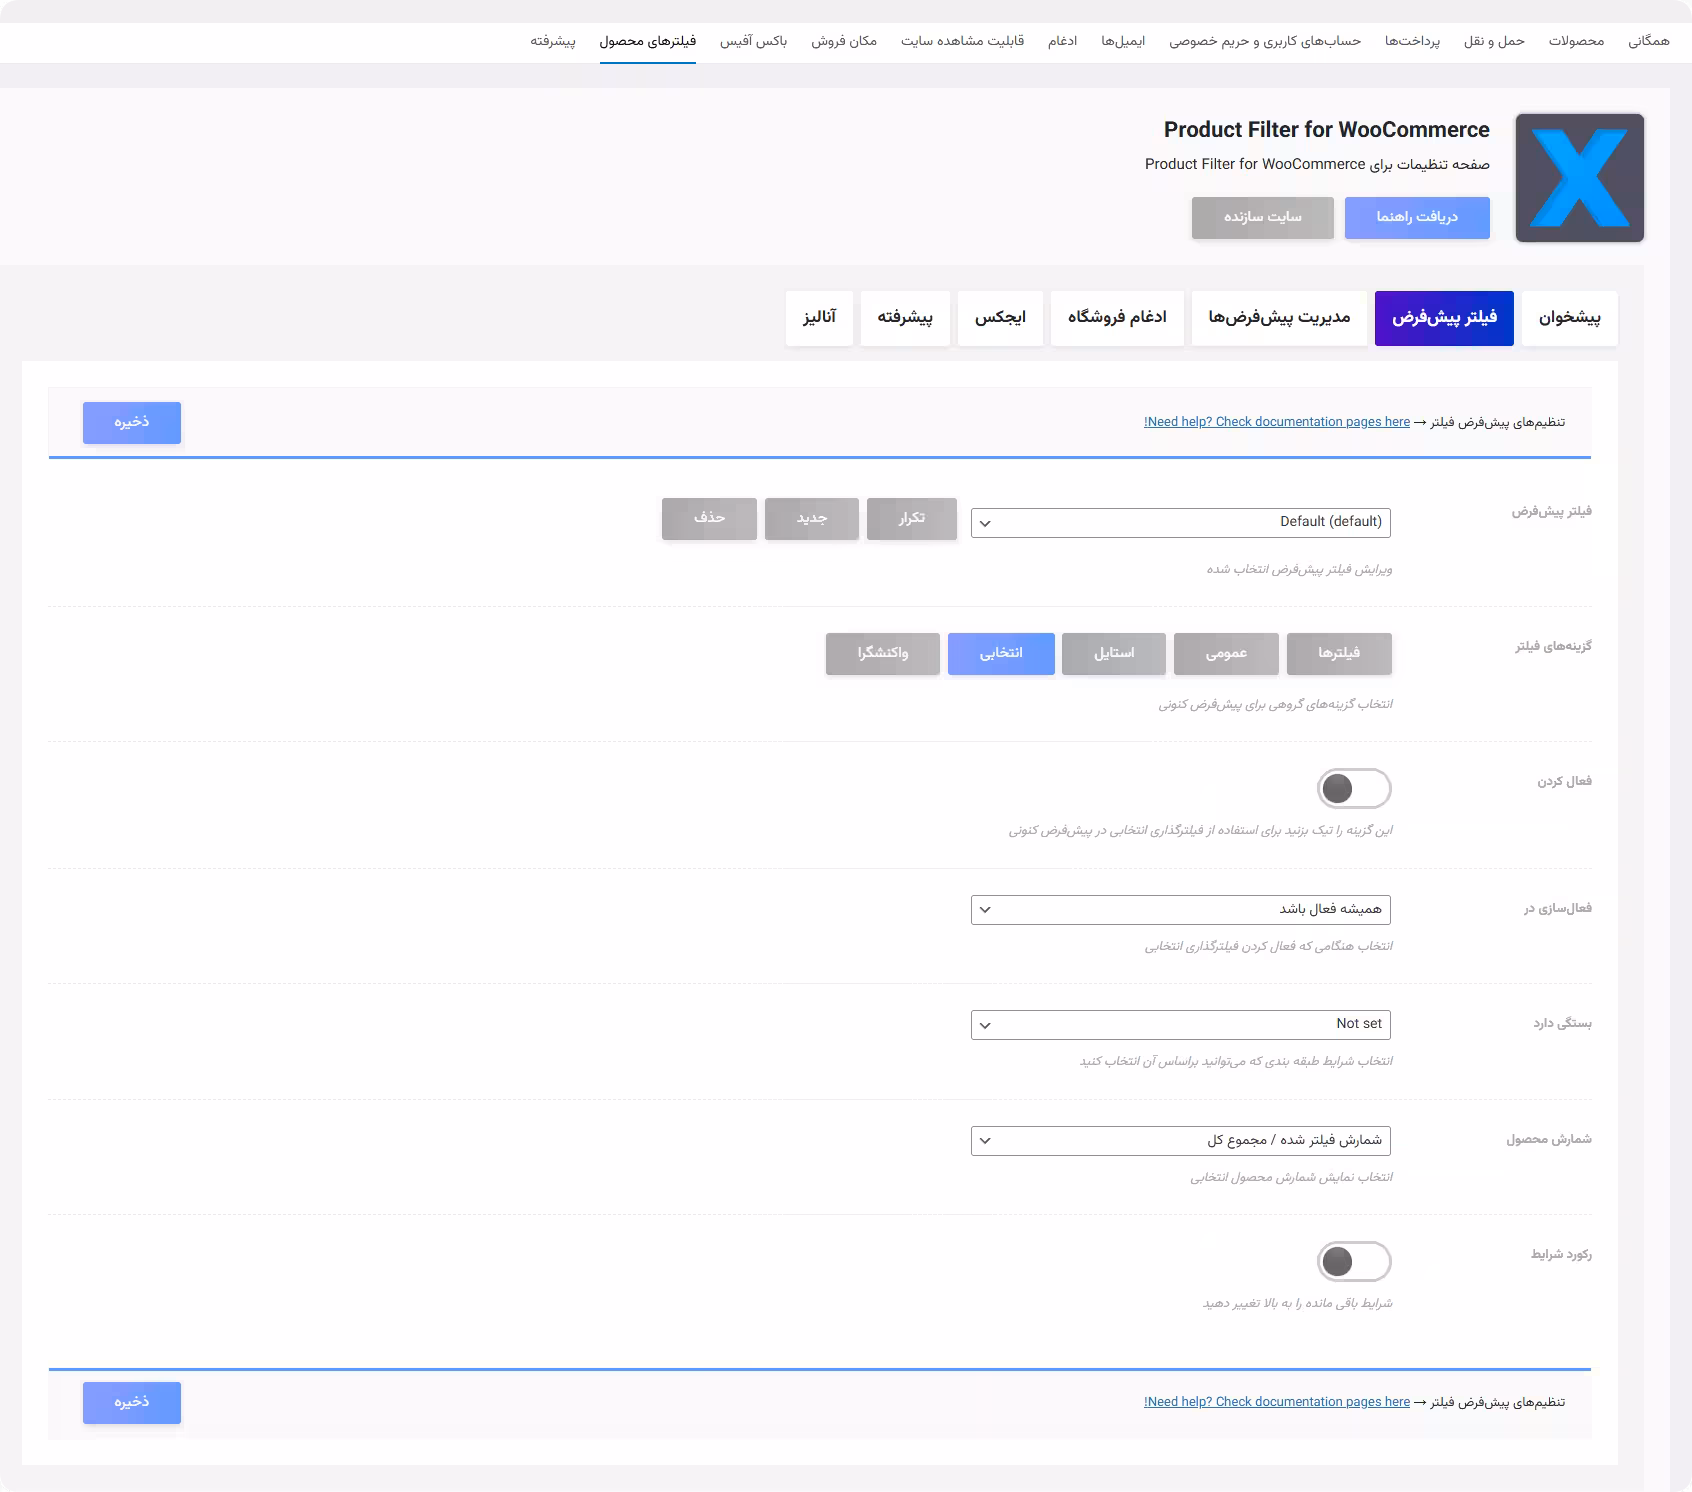Open the top documentation pages link
The image size is (1692, 1492).
click(x=1277, y=422)
